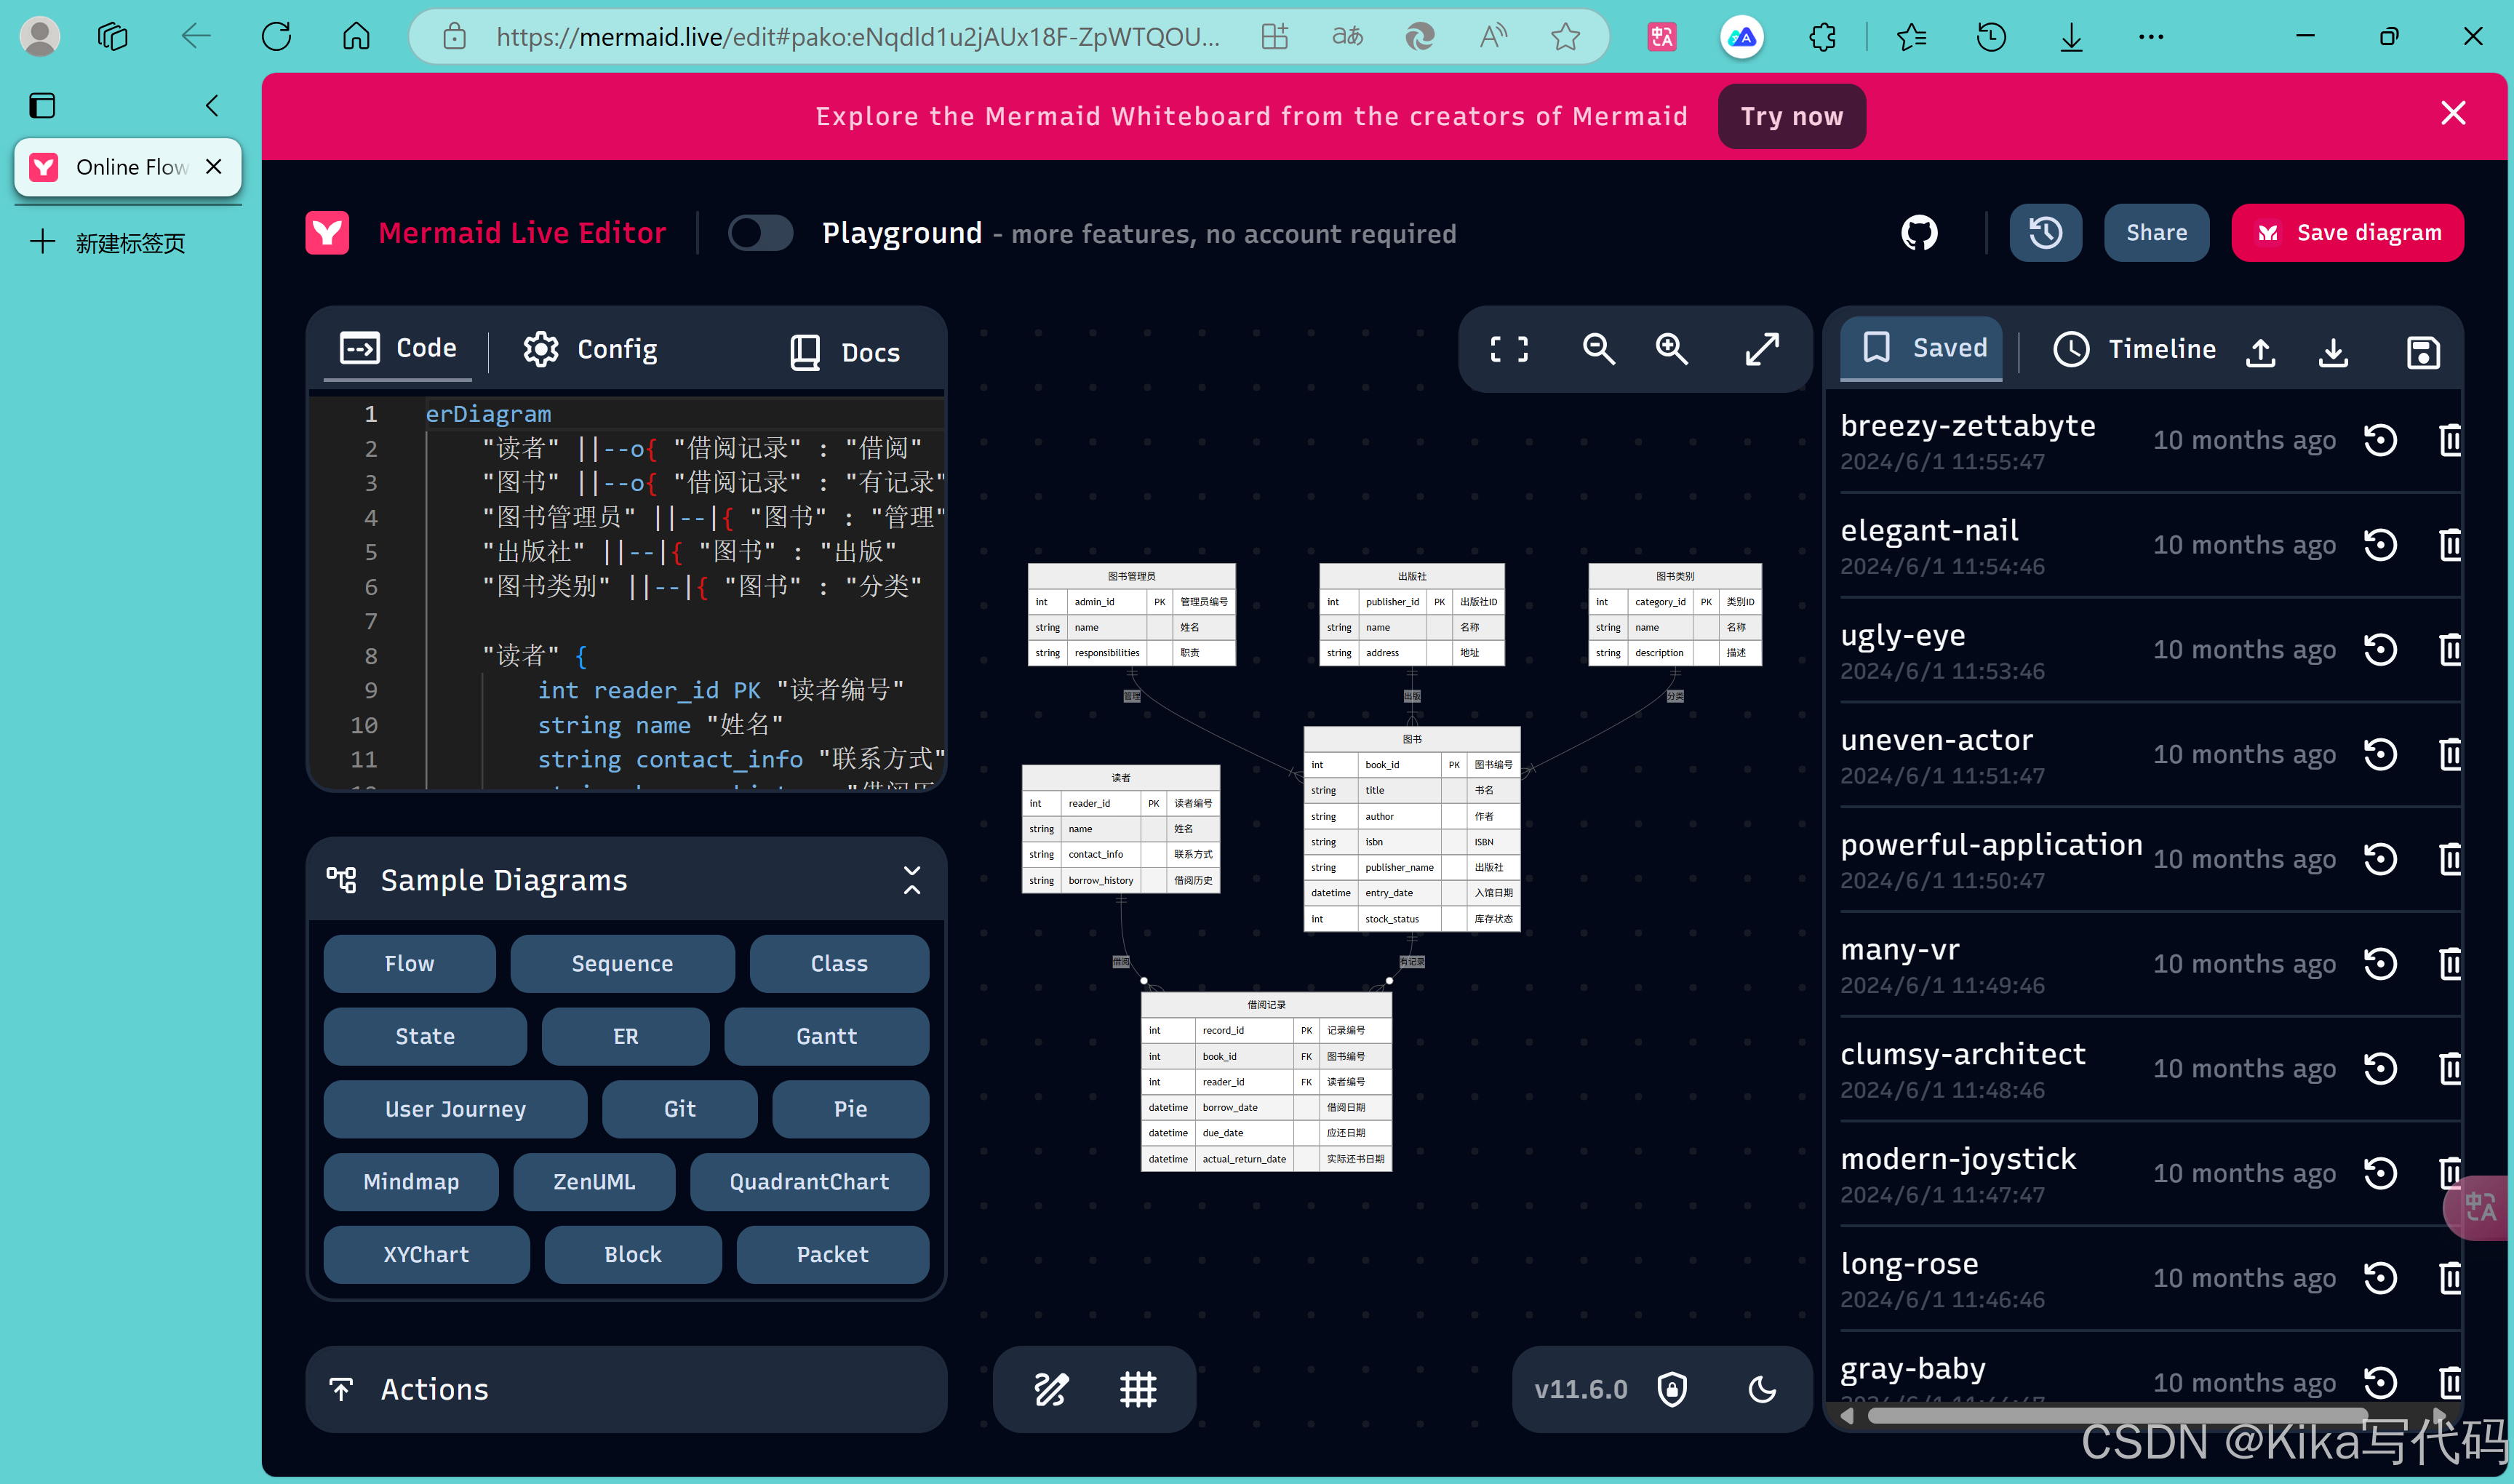This screenshot has width=2514, height=1484.
Task: Collapse the Sample Diagrams panel
Action: (x=911, y=880)
